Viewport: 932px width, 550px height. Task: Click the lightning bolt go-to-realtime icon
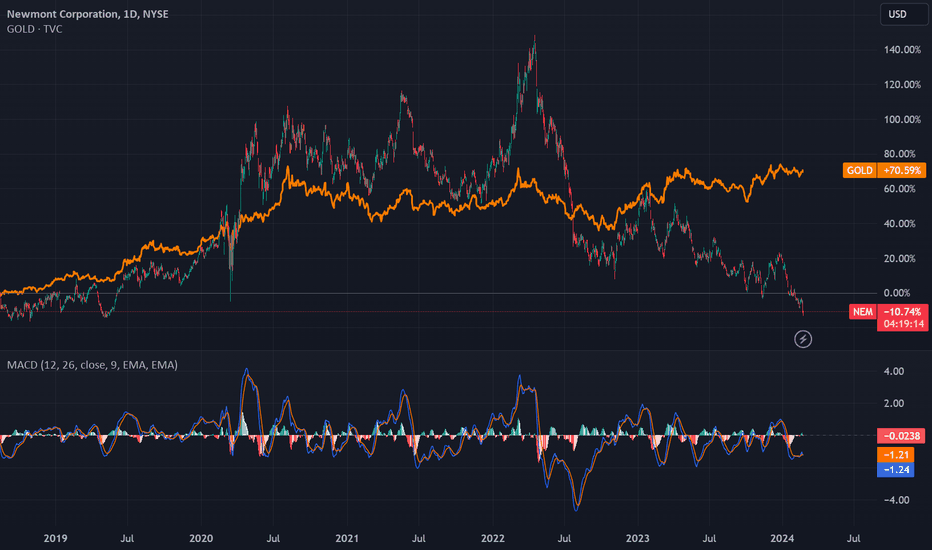[x=803, y=339]
